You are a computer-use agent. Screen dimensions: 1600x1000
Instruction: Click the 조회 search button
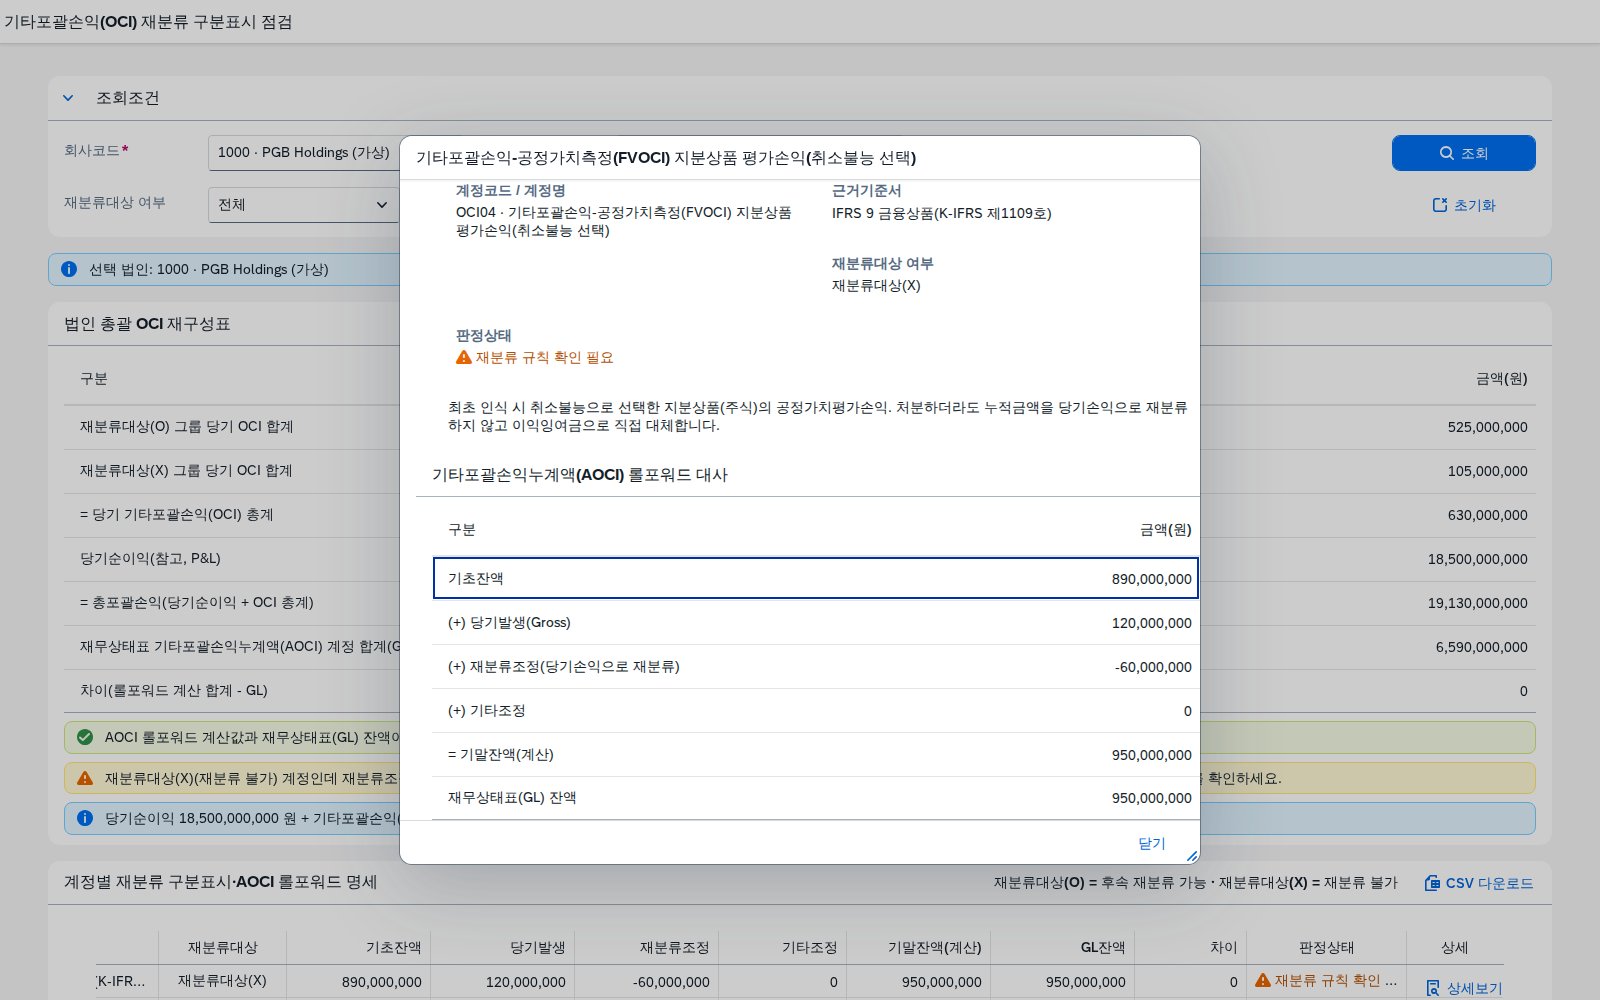tap(1463, 153)
